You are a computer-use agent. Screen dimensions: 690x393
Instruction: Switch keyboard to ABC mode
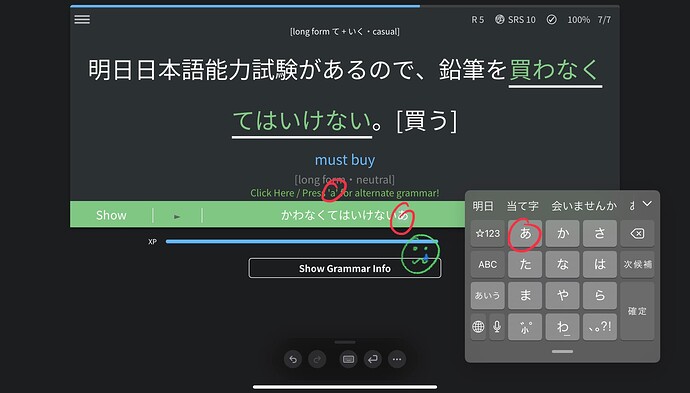(488, 264)
